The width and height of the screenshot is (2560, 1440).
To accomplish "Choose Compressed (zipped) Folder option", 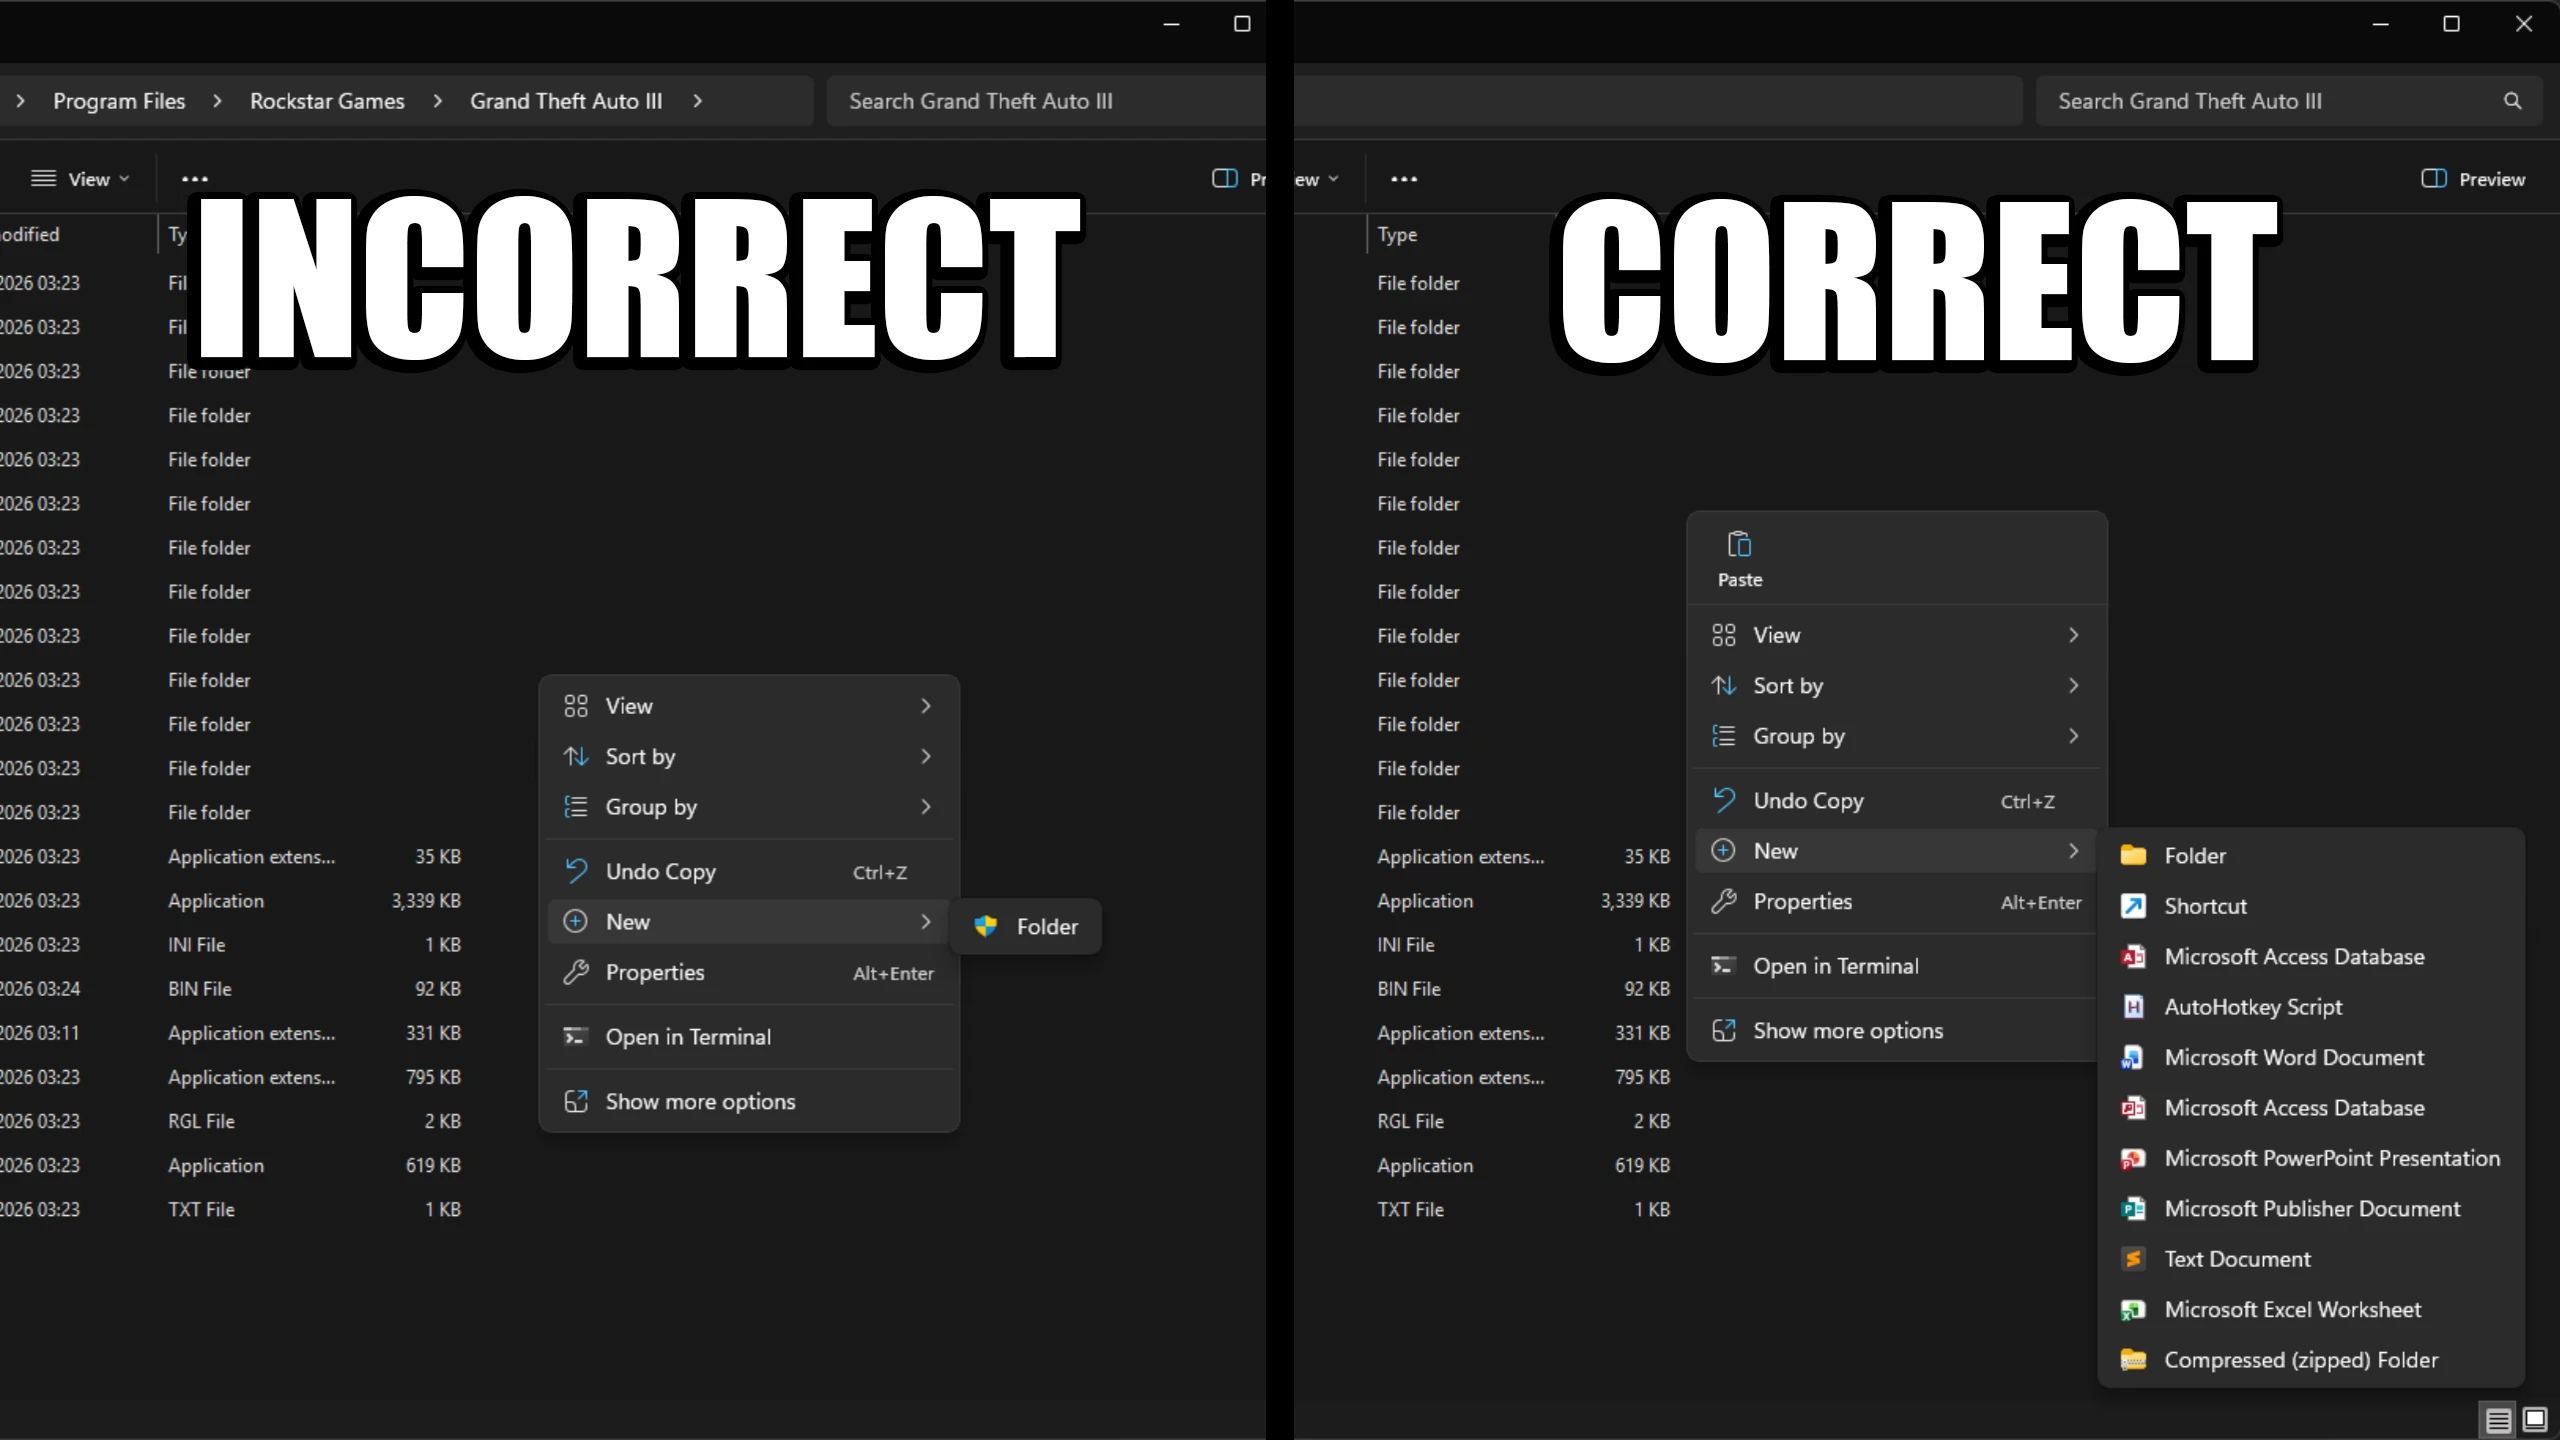I will coord(2300,1360).
